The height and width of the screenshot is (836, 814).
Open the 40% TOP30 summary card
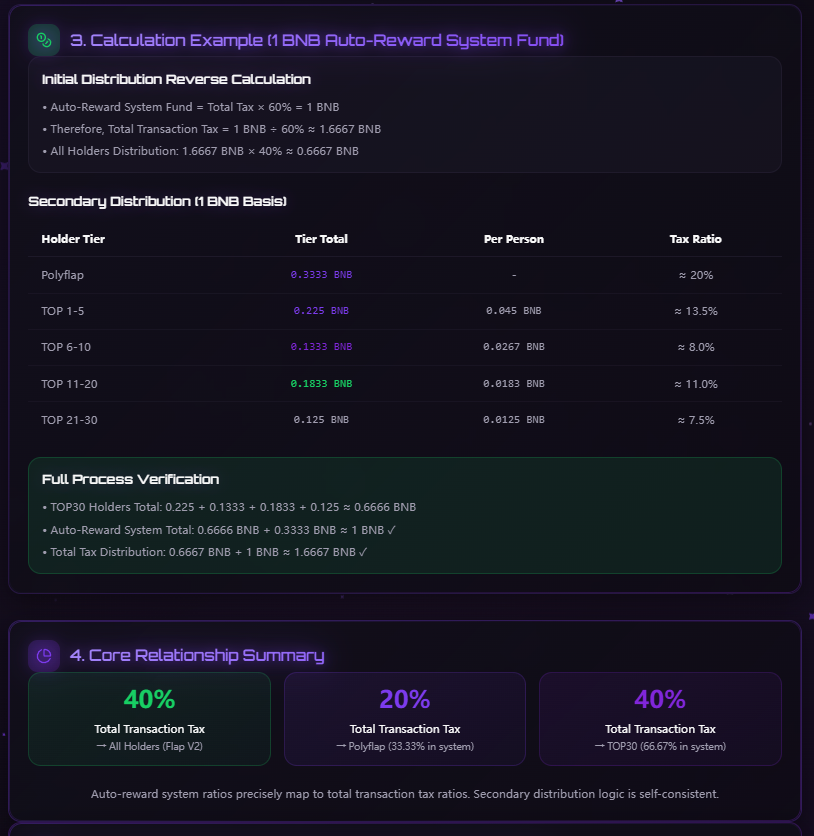pos(660,719)
